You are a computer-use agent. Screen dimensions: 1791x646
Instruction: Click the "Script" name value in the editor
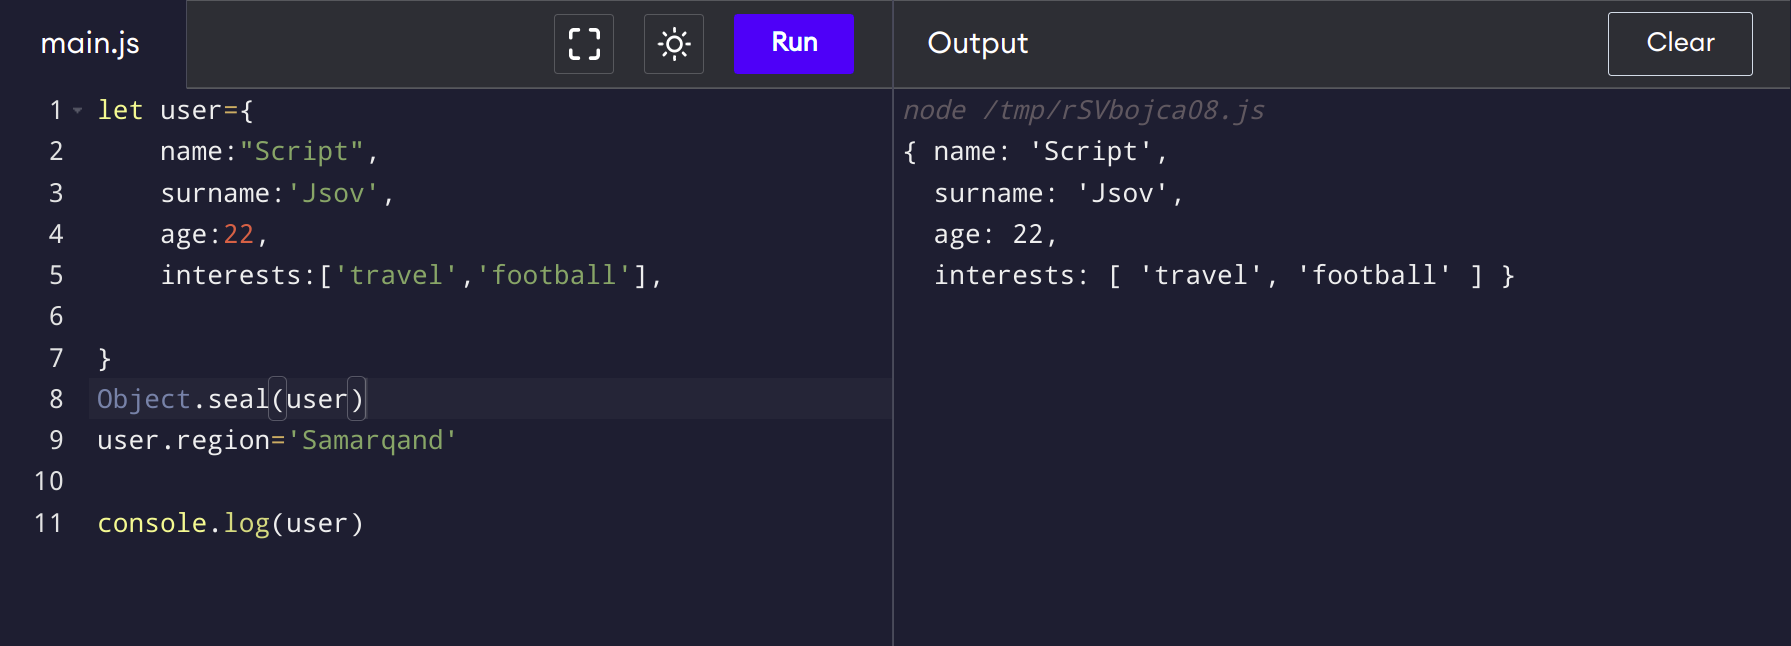pyautogui.click(x=301, y=152)
